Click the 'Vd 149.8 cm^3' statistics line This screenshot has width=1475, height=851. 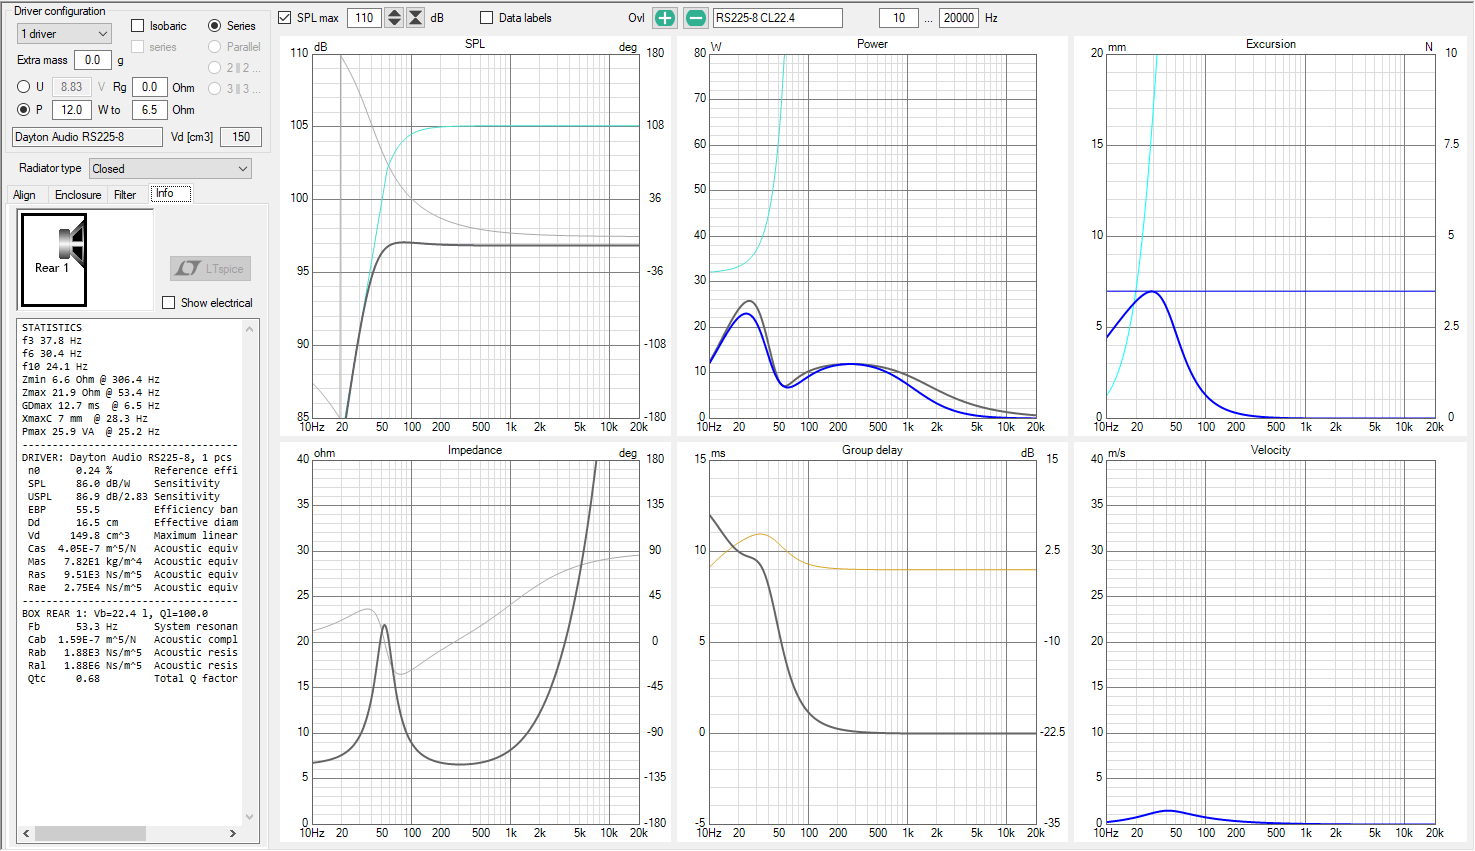[x=133, y=536]
